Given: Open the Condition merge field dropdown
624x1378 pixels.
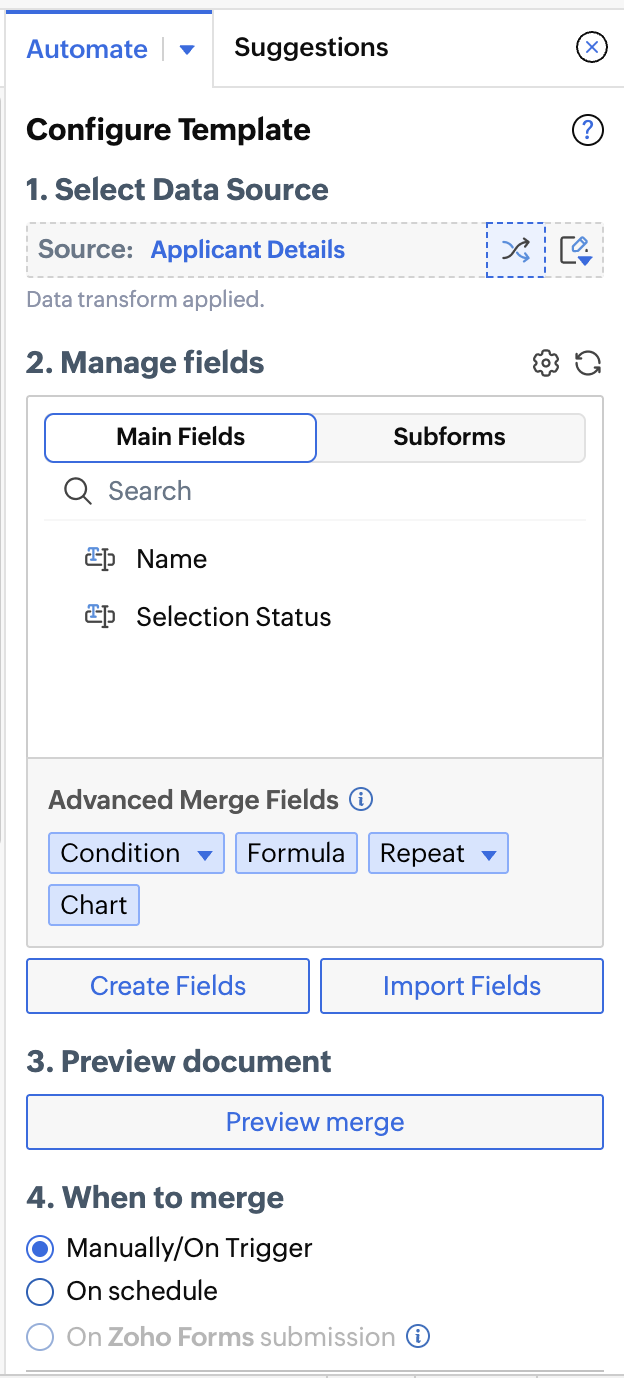Looking at the screenshot, I should (205, 855).
